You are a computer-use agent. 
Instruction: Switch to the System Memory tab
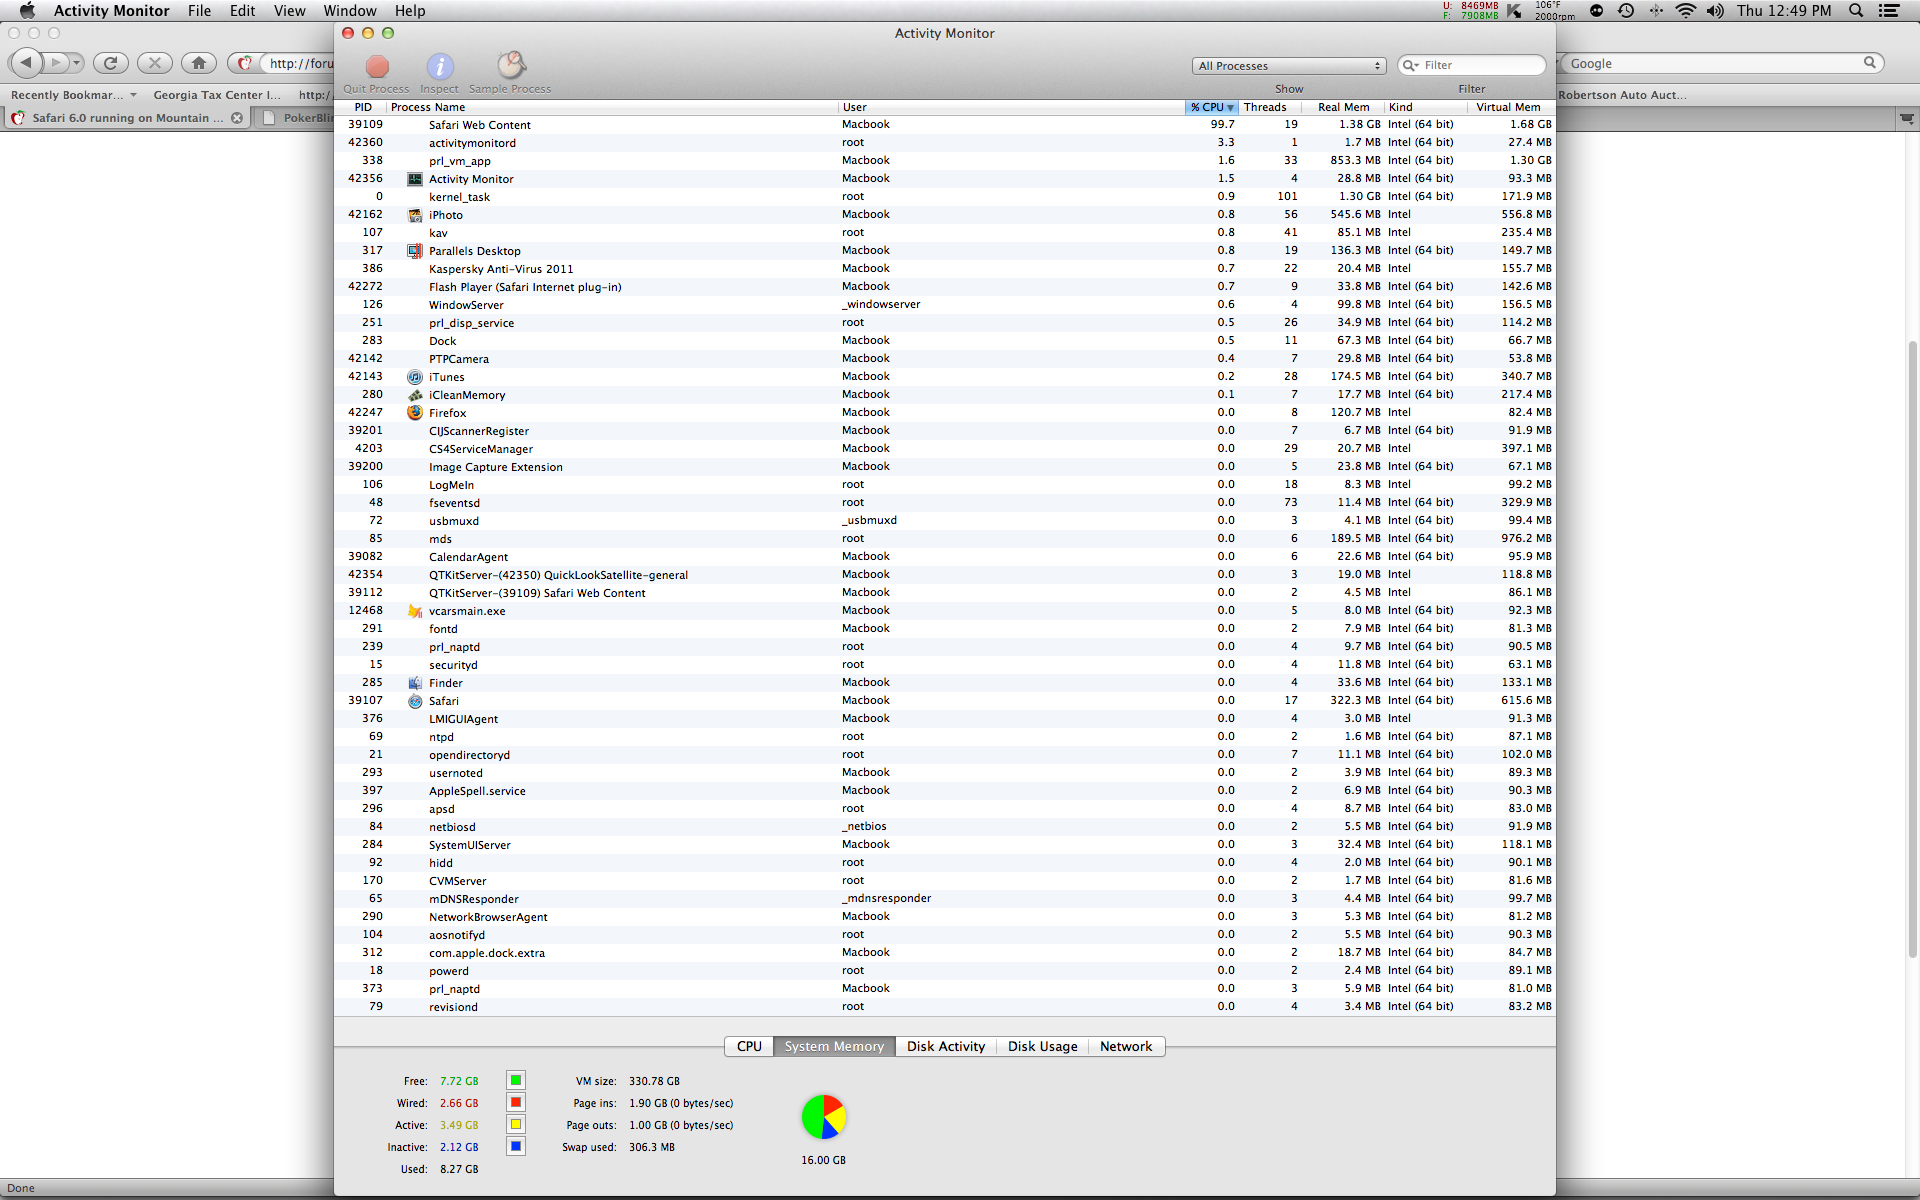pos(834,1046)
